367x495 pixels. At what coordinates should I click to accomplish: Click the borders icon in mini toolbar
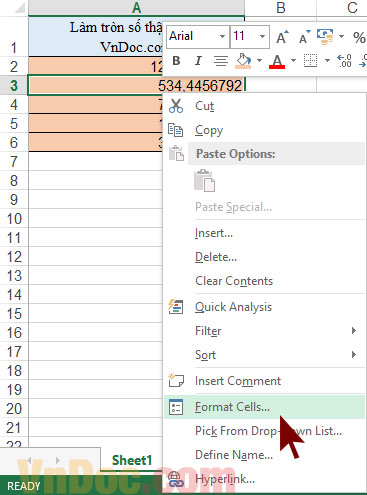coord(310,61)
